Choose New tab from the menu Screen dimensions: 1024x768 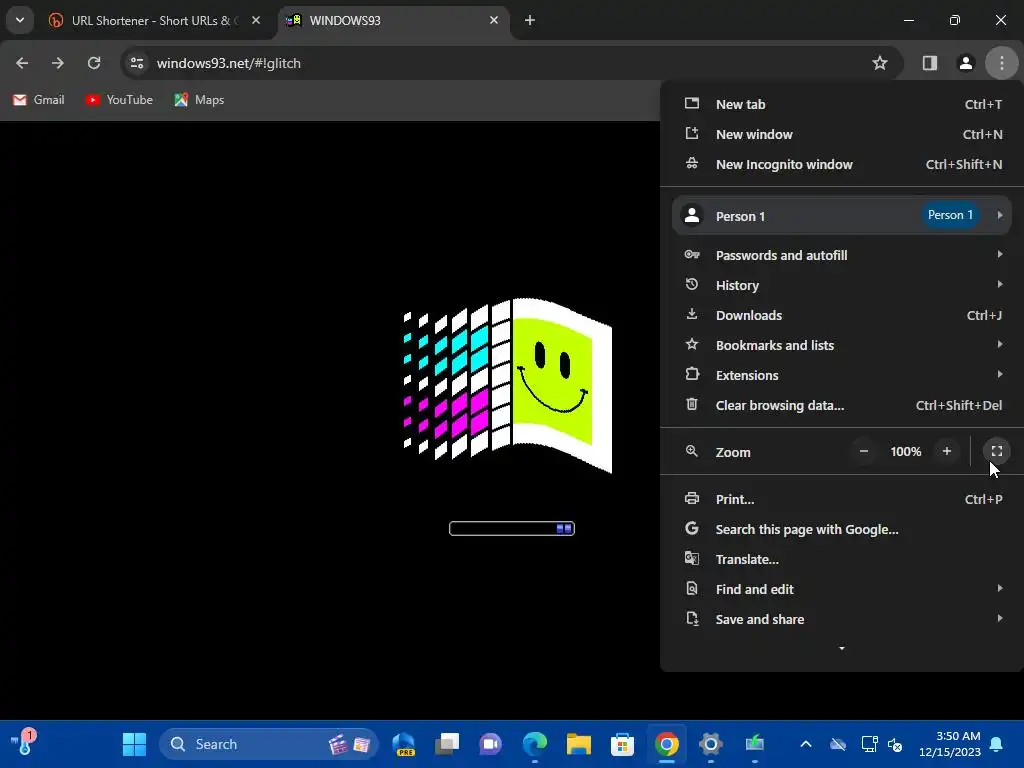pos(842,104)
